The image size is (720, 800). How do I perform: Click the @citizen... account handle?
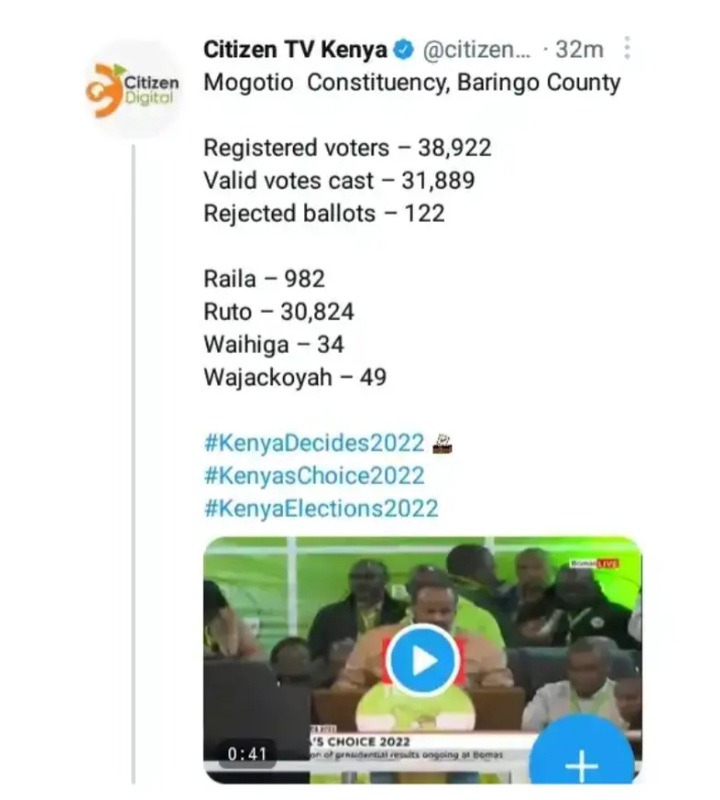pyautogui.click(x=477, y=50)
